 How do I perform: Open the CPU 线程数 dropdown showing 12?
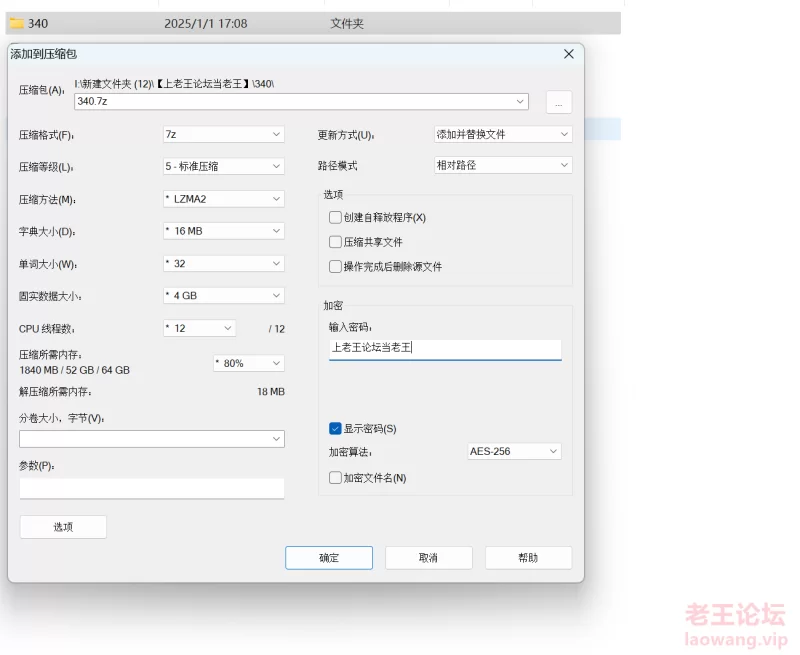pyautogui.click(x=199, y=329)
